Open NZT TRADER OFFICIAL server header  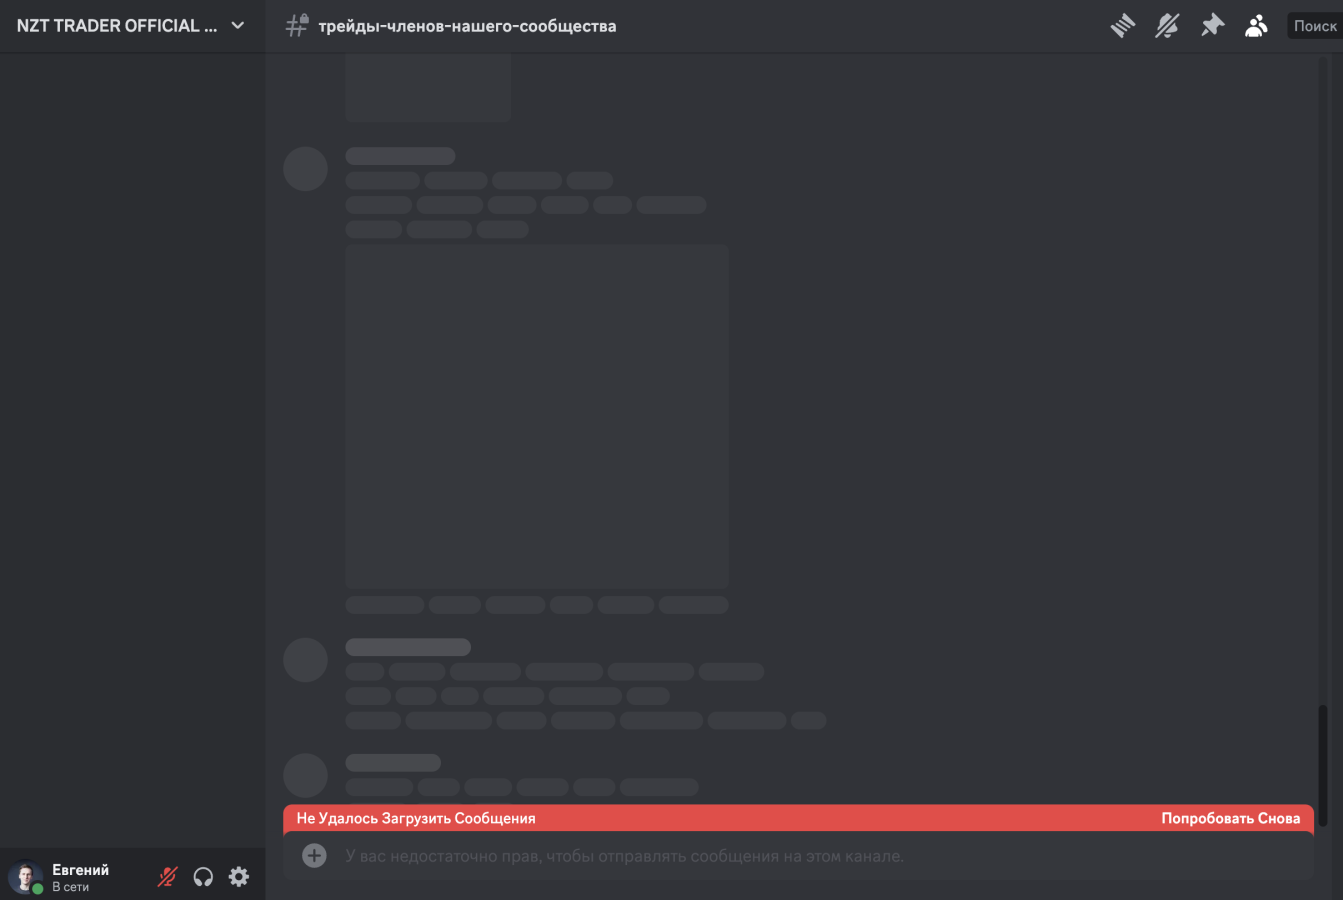(132, 26)
